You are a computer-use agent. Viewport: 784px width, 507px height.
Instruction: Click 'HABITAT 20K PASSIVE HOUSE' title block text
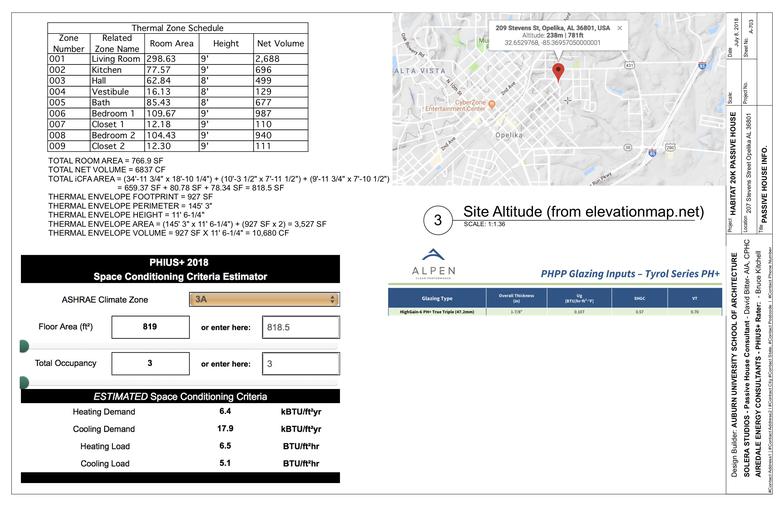(x=733, y=163)
